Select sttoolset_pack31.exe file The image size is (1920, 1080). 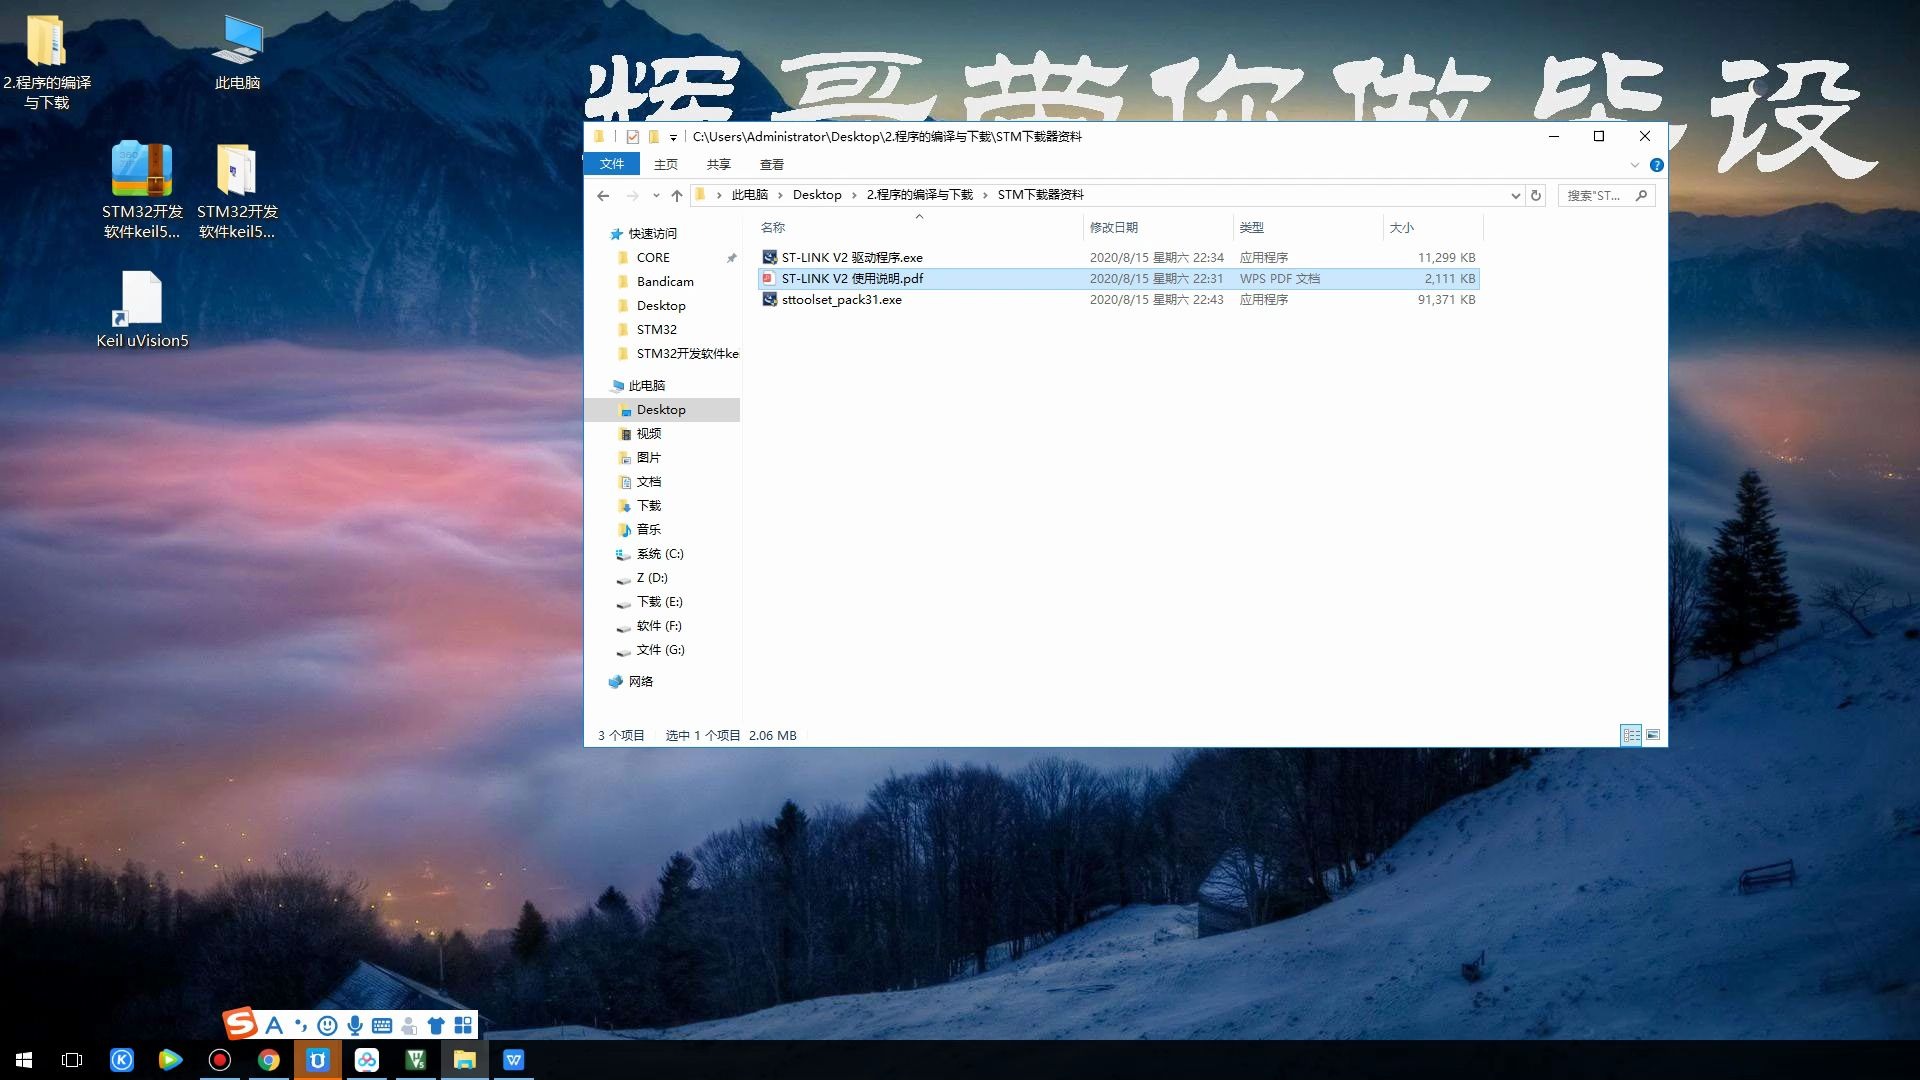point(841,300)
